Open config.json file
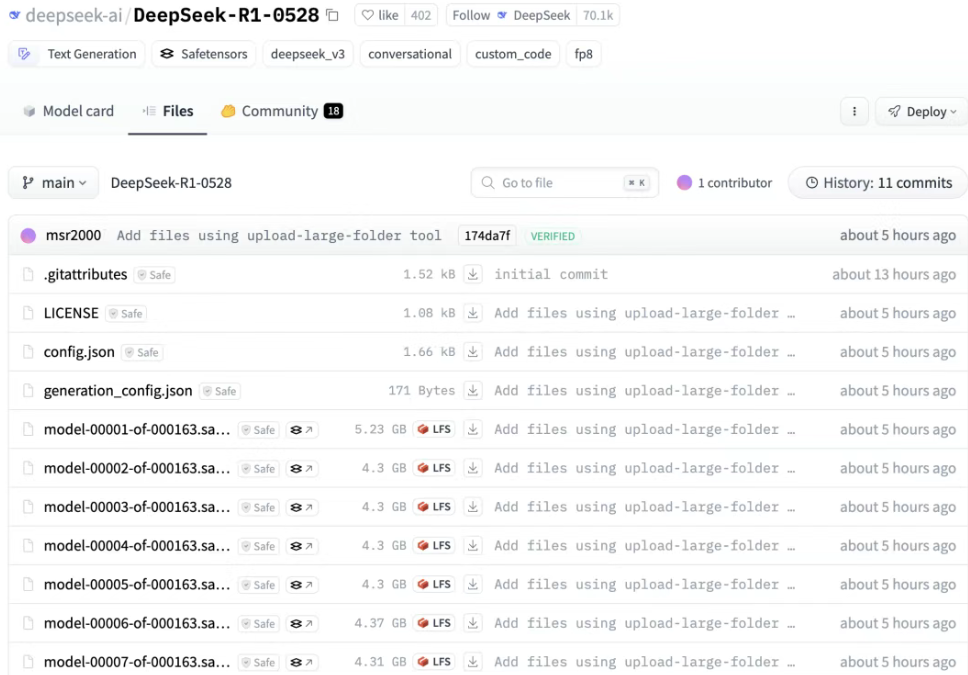The height and width of the screenshot is (675, 968). click(79, 352)
